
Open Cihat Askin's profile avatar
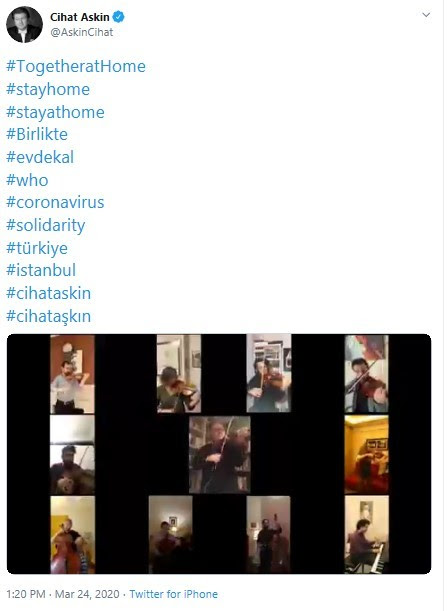coord(24,24)
